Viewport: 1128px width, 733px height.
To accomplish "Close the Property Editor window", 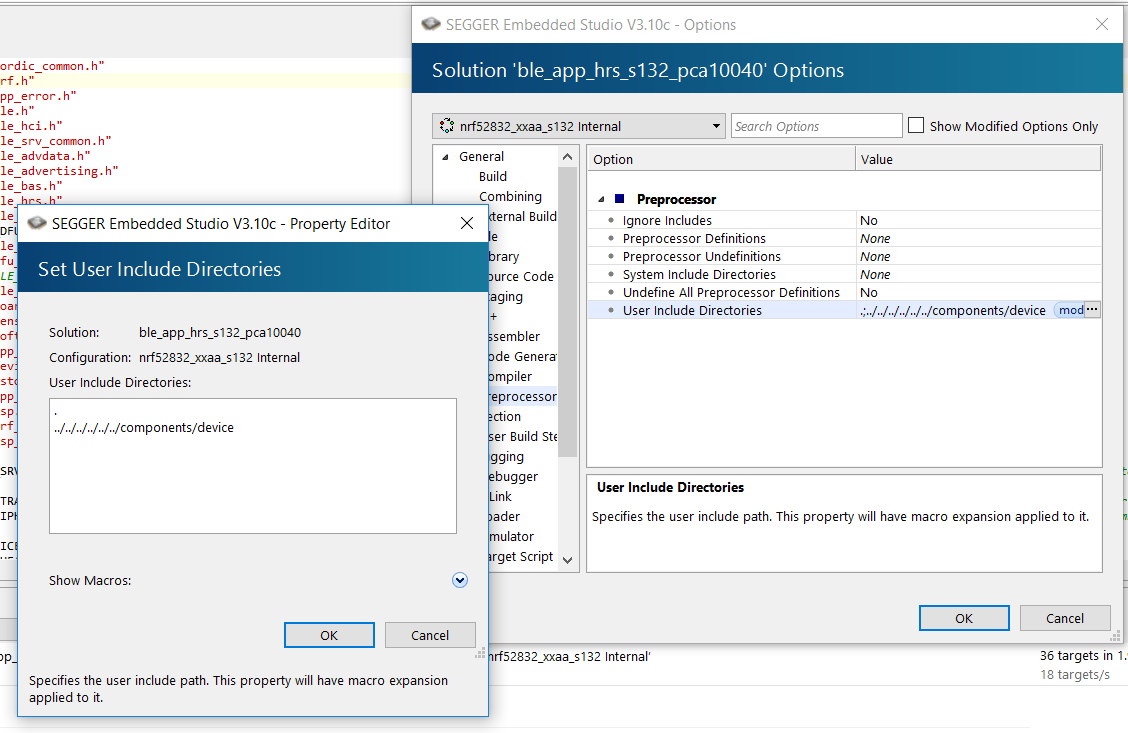I will [x=467, y=224].
